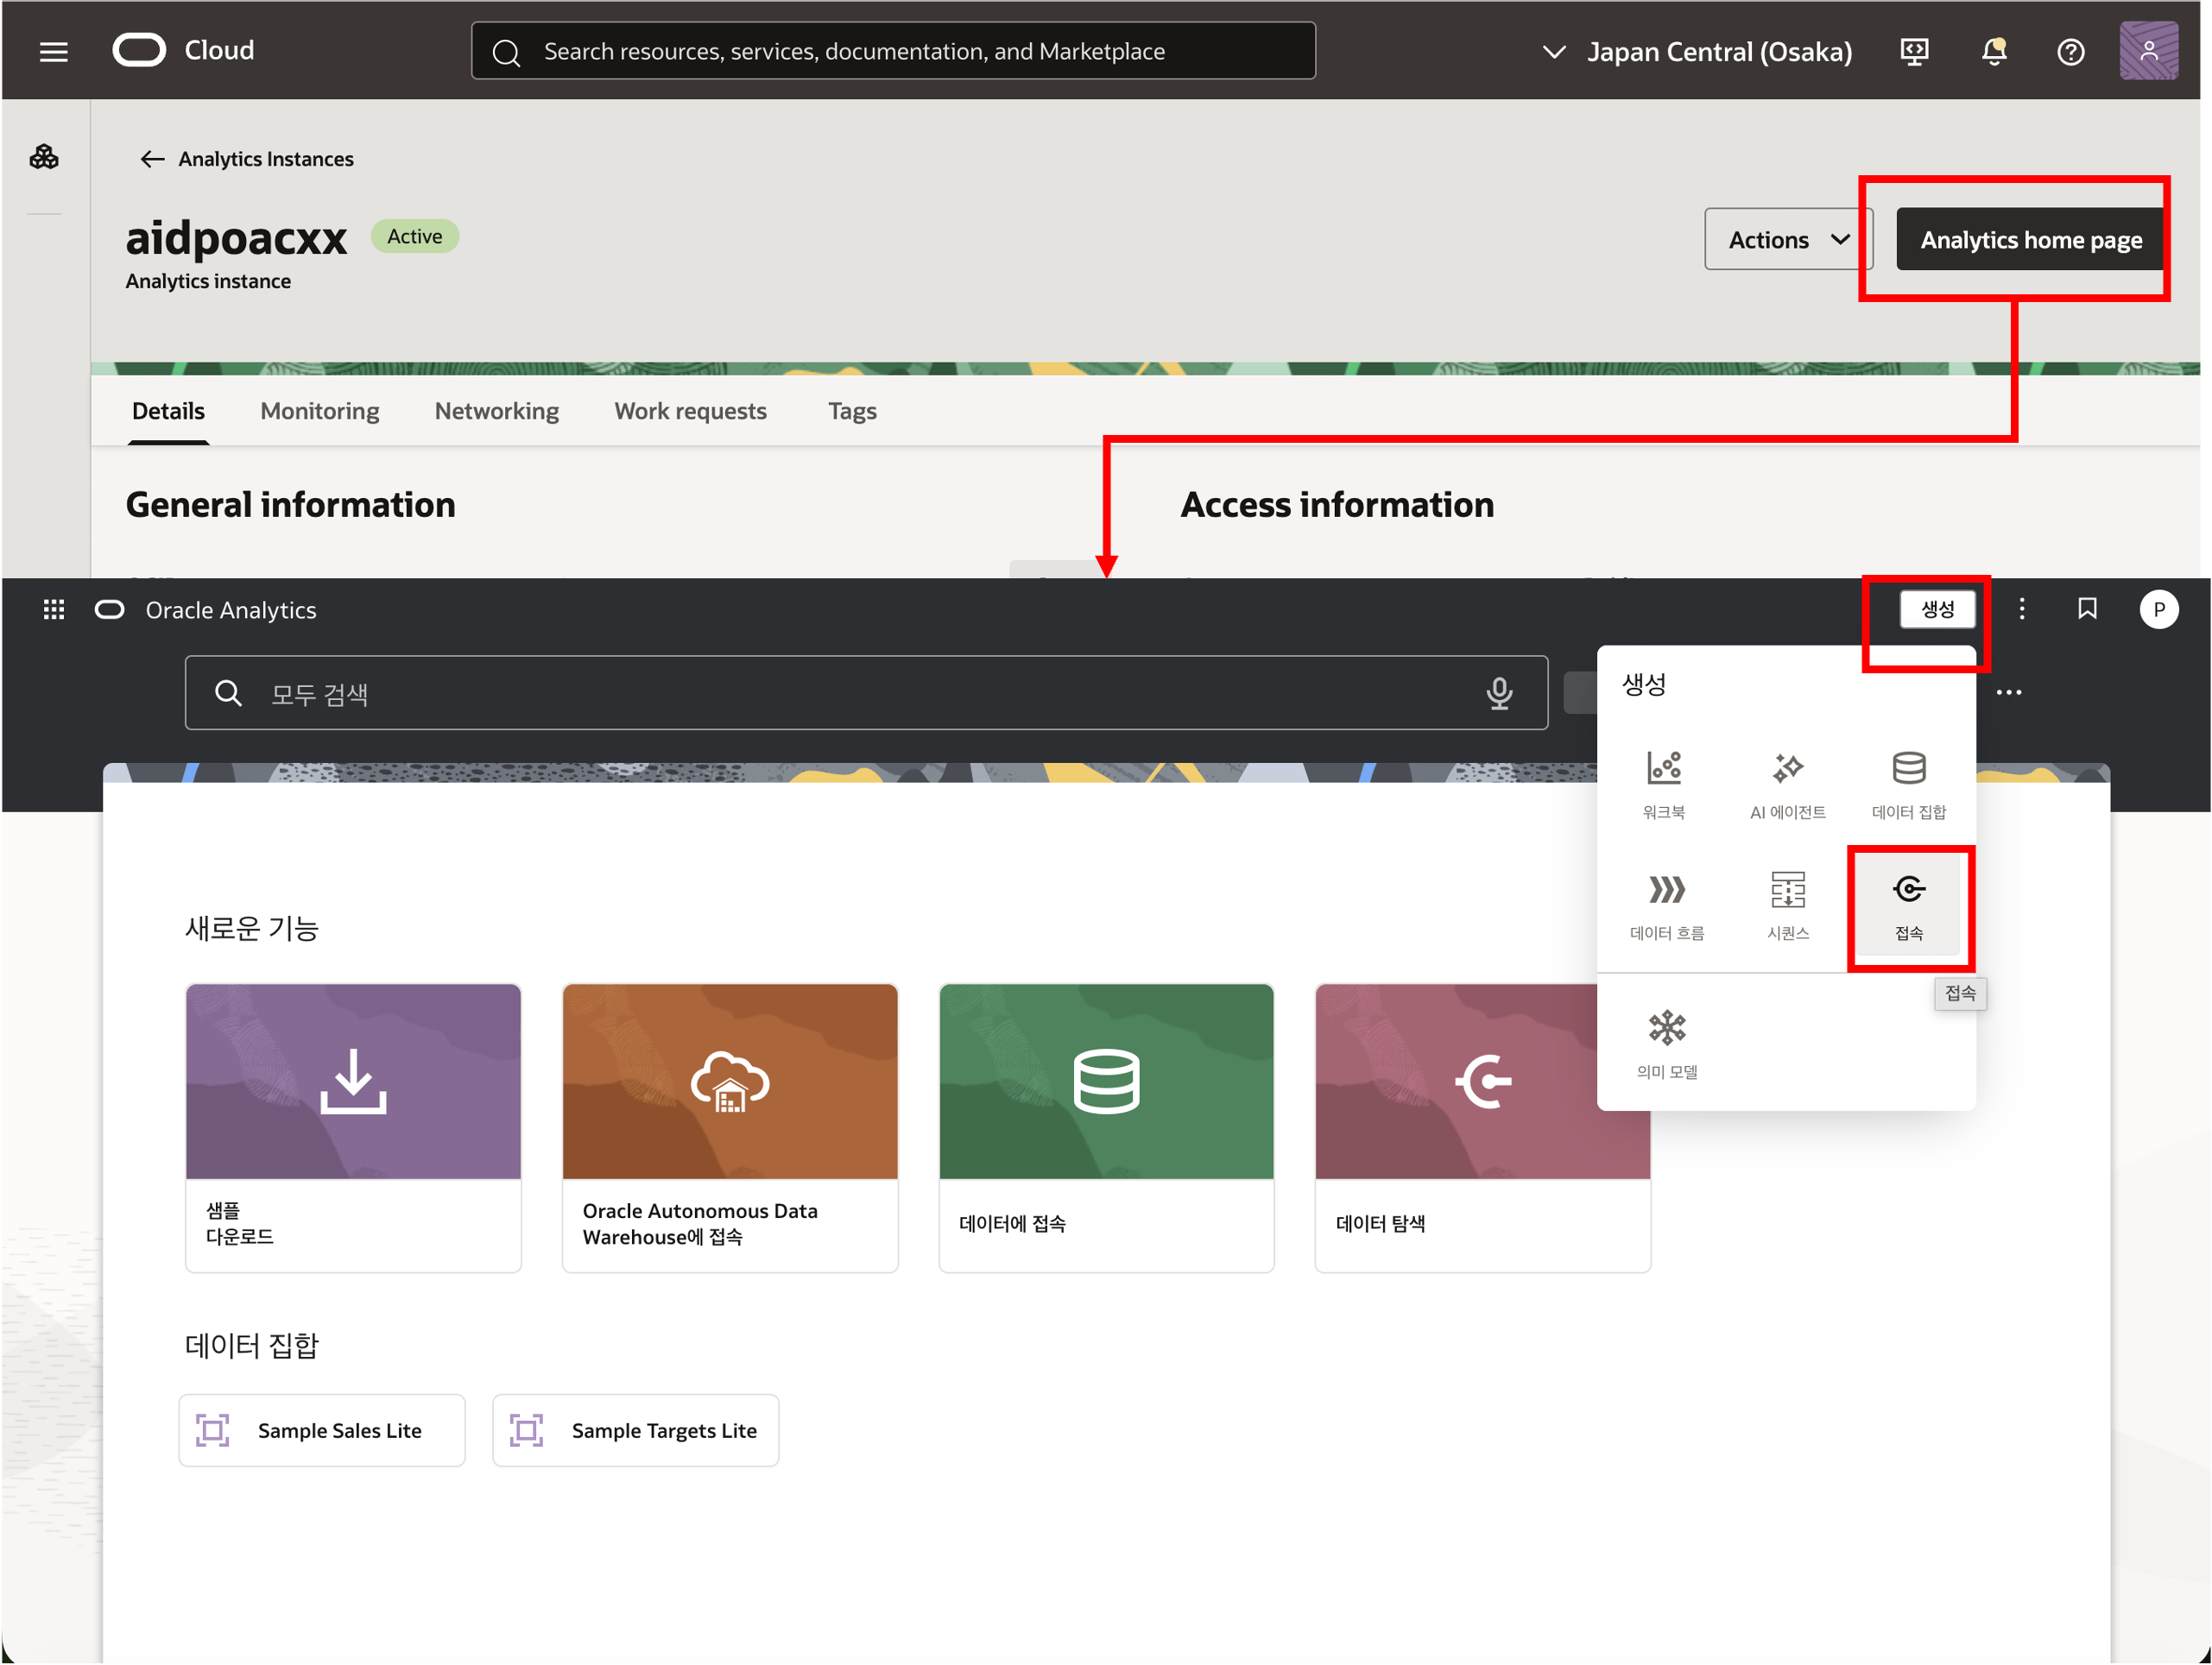Click the Access information heading
This screenshot has height=1665, width=2212.
tap(1337, 505)
